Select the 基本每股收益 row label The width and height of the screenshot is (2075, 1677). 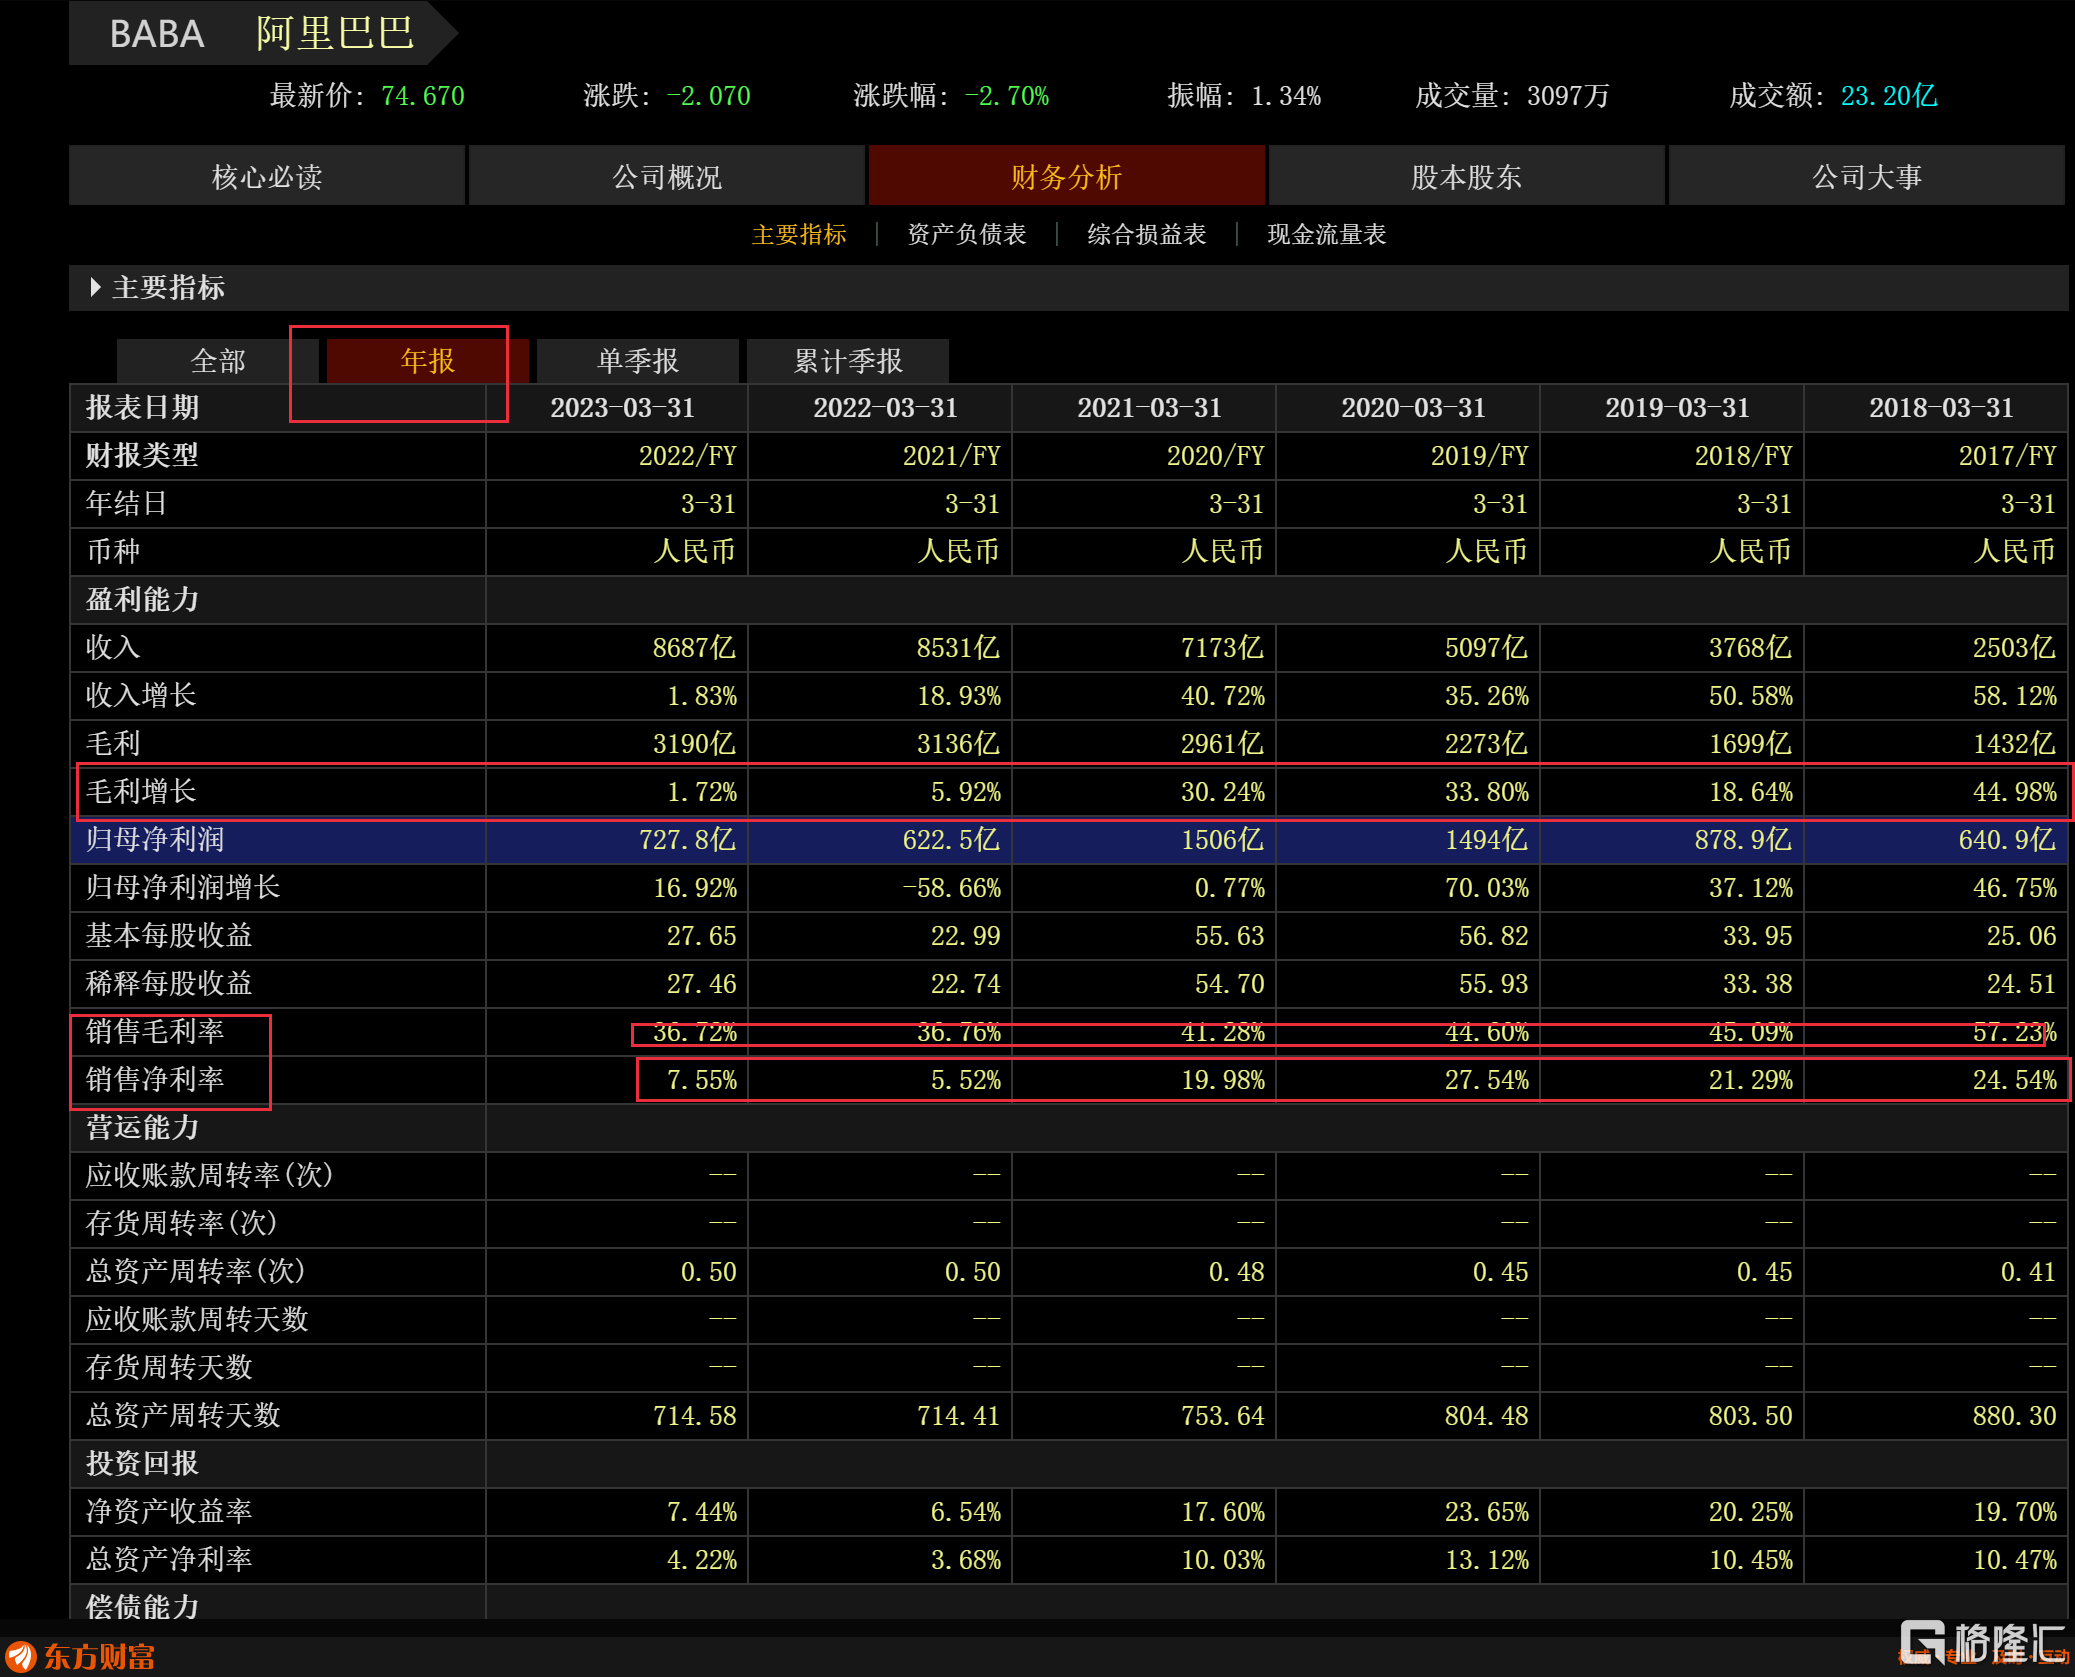coord(169,936)
